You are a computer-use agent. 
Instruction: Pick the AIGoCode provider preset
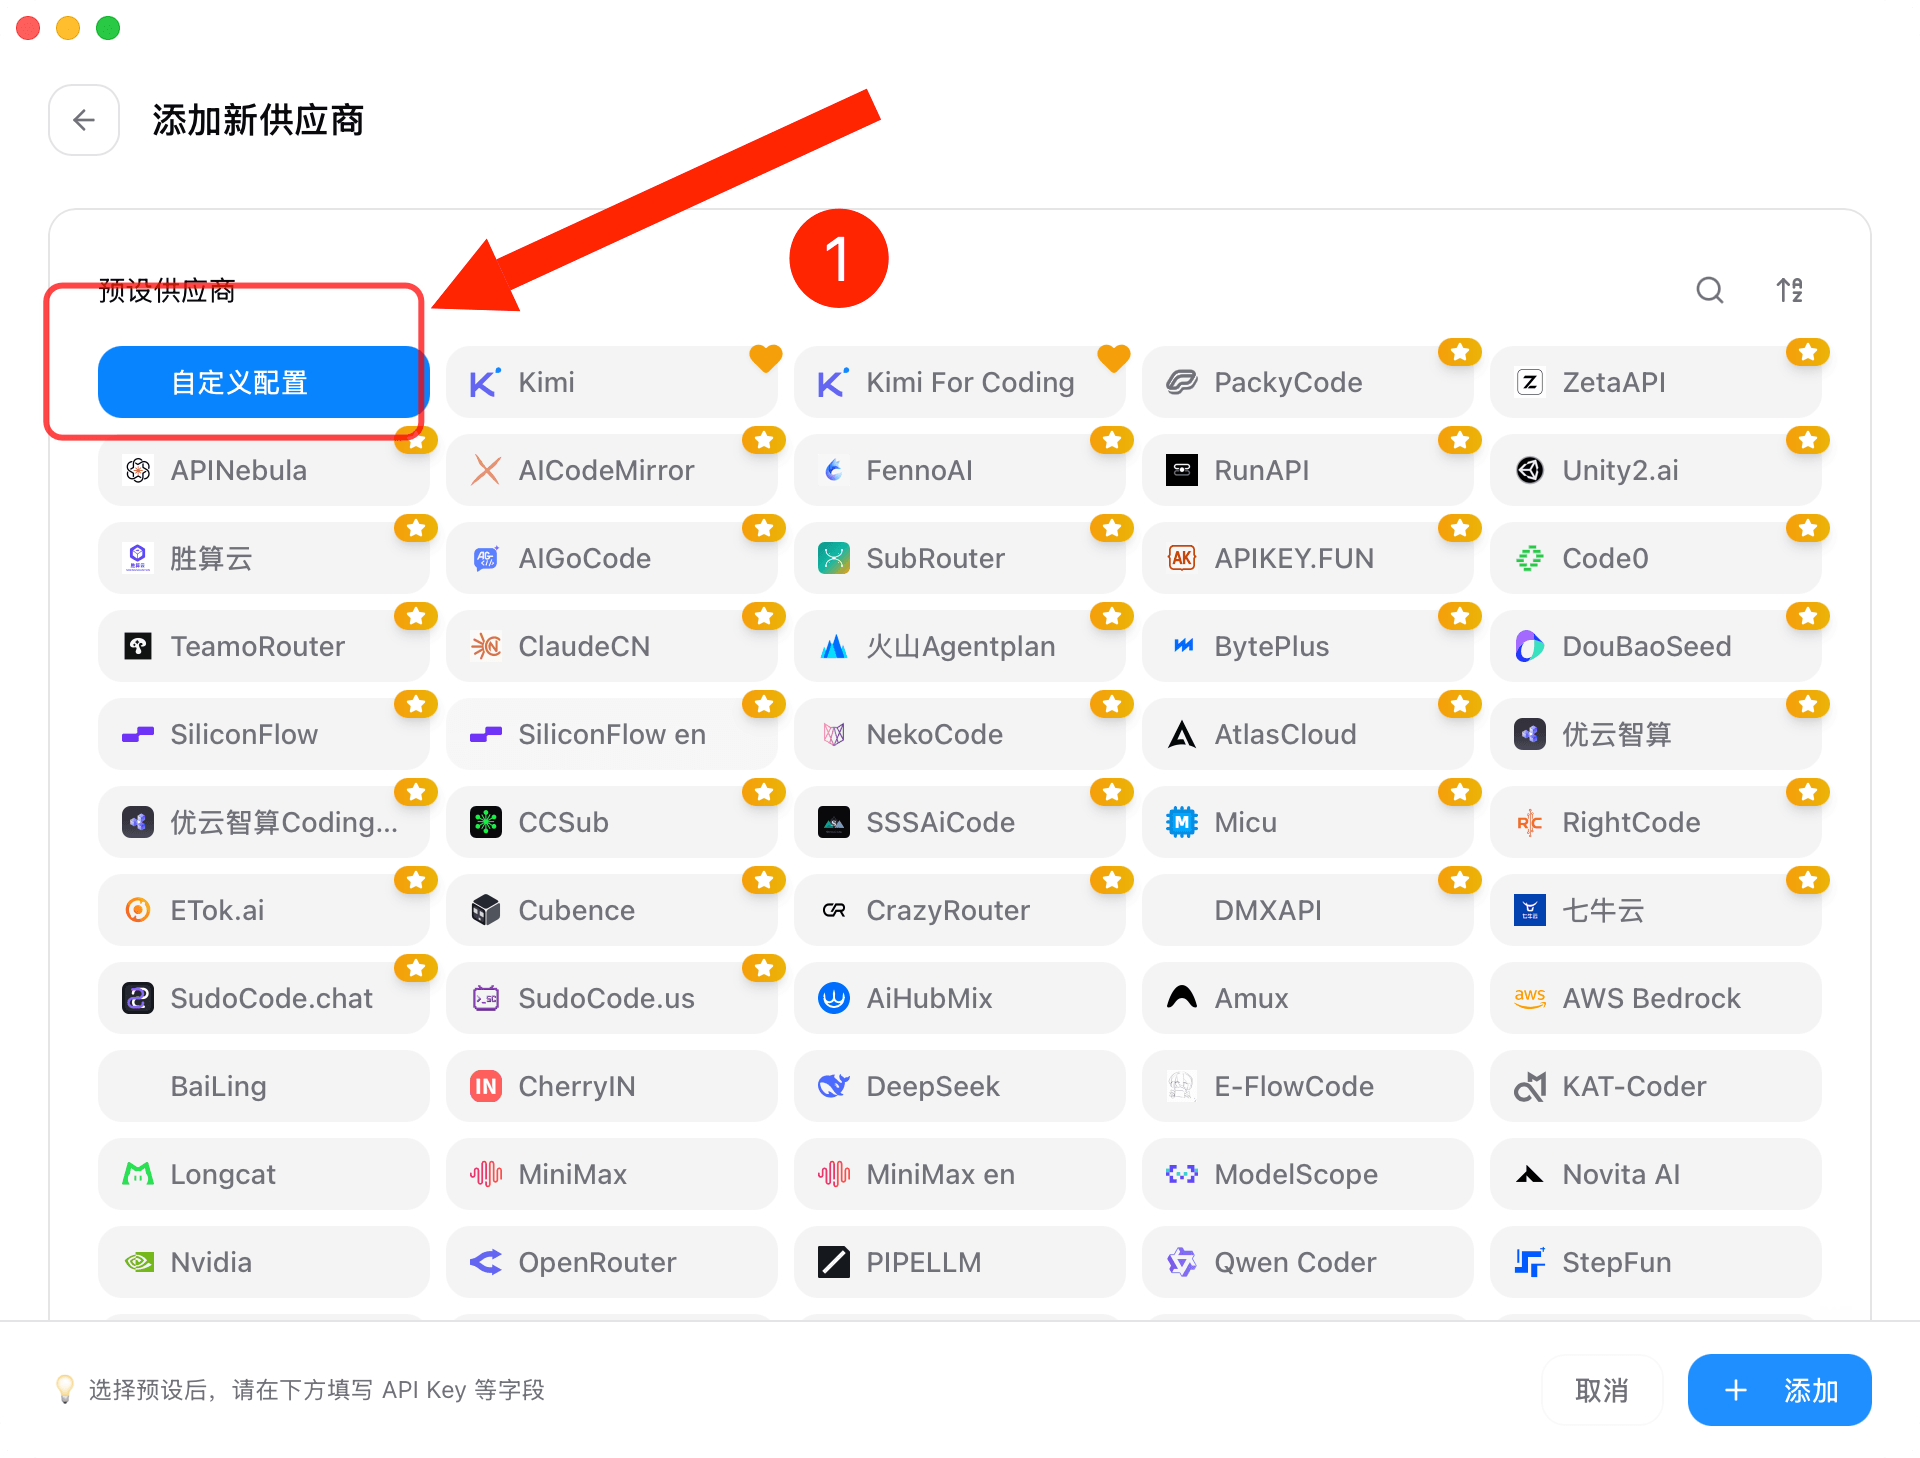coord(612,558)
